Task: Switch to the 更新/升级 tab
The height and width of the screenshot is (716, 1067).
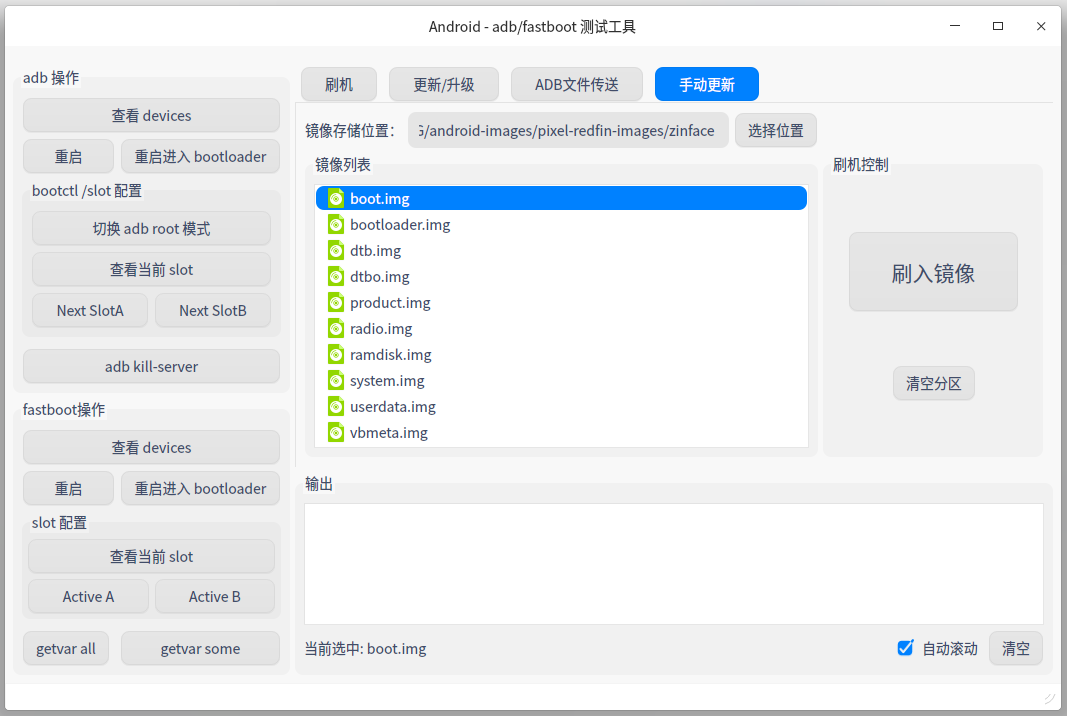Action: [x=444, y=85]
